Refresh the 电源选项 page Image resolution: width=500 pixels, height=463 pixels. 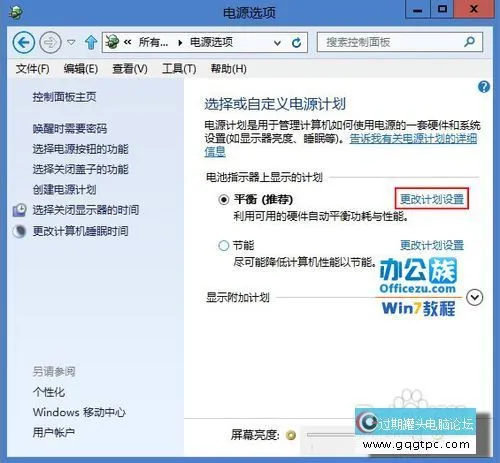(296, 42)
